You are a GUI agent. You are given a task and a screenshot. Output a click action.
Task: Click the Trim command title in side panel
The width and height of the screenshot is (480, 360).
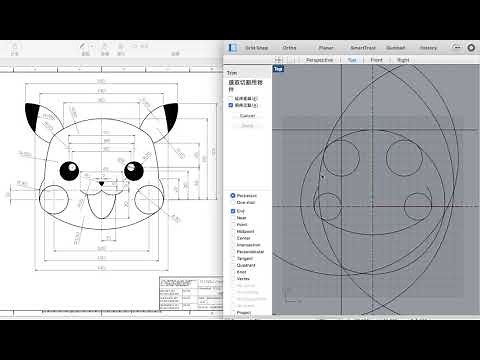pos(232,73)
